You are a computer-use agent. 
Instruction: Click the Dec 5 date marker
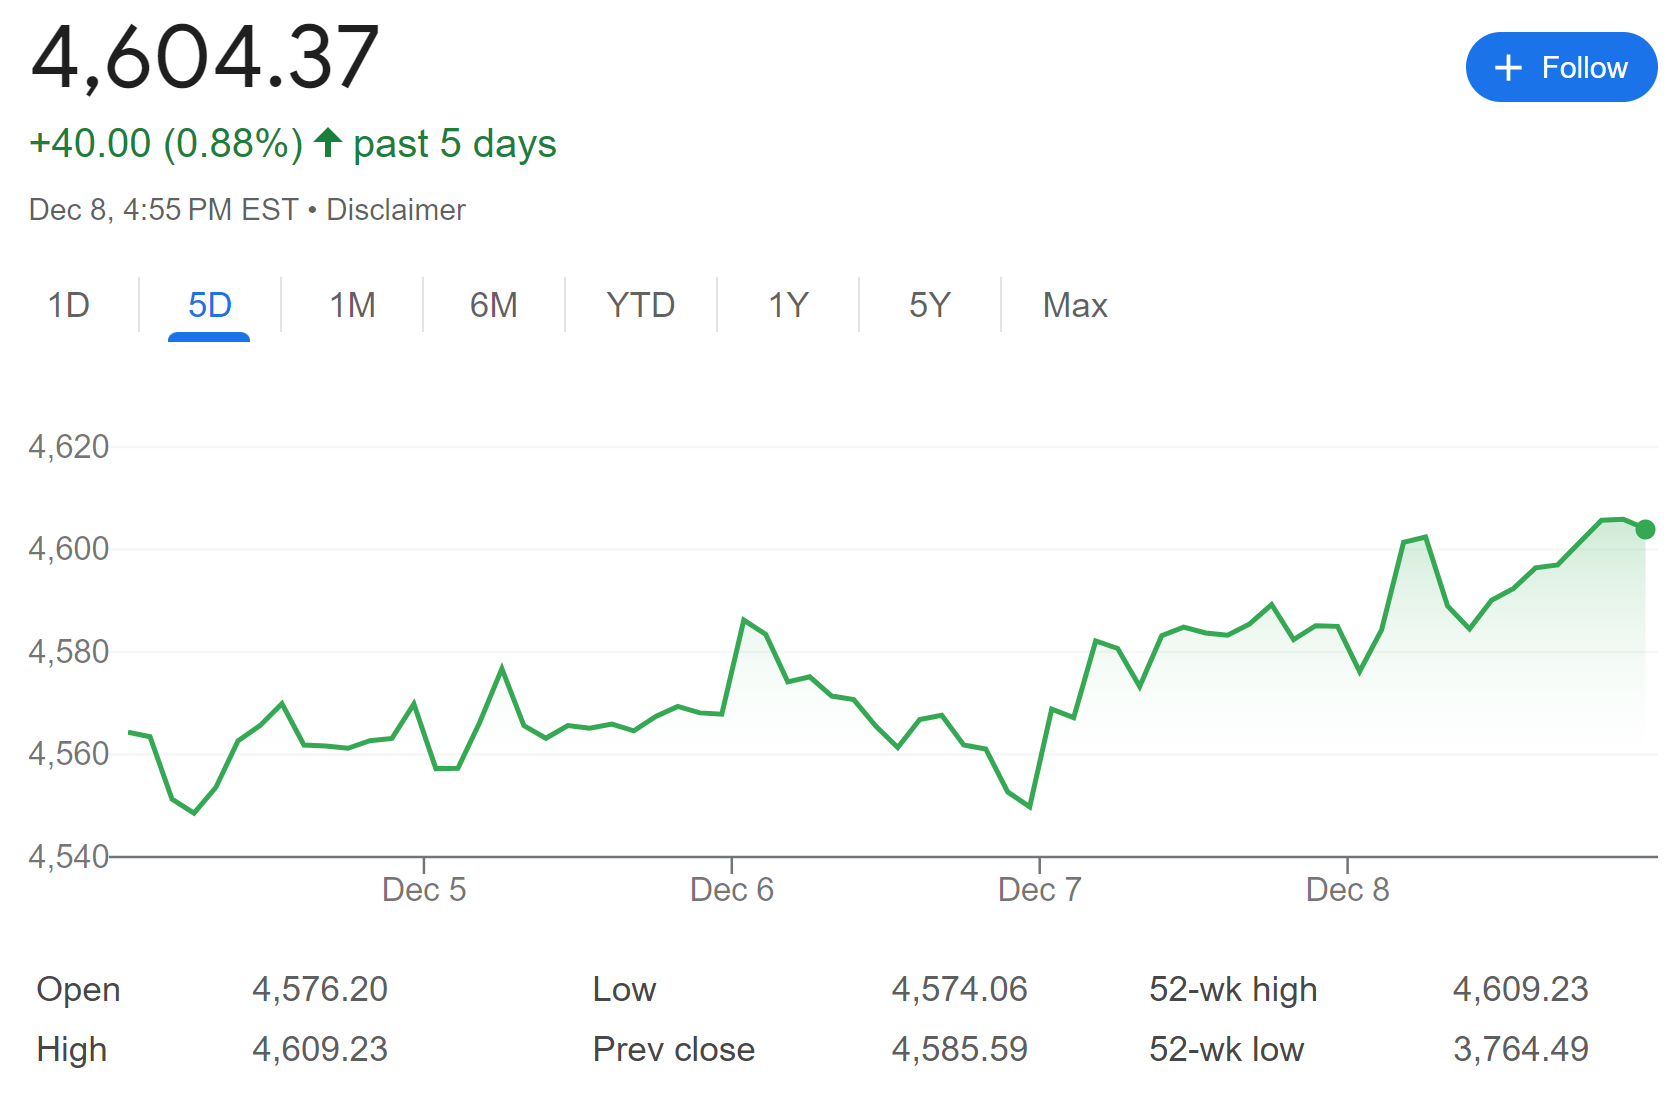tap(424, 889)
